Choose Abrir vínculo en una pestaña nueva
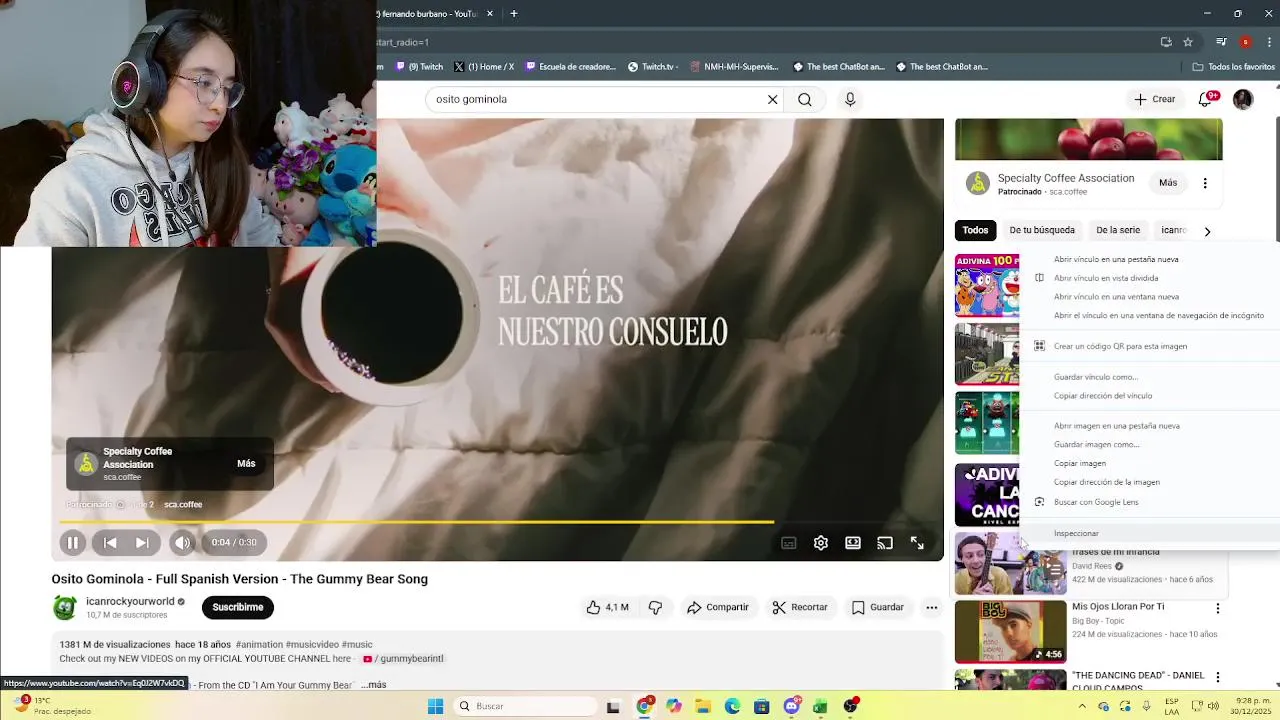The image size is (1280, 720). point(1149,259)
